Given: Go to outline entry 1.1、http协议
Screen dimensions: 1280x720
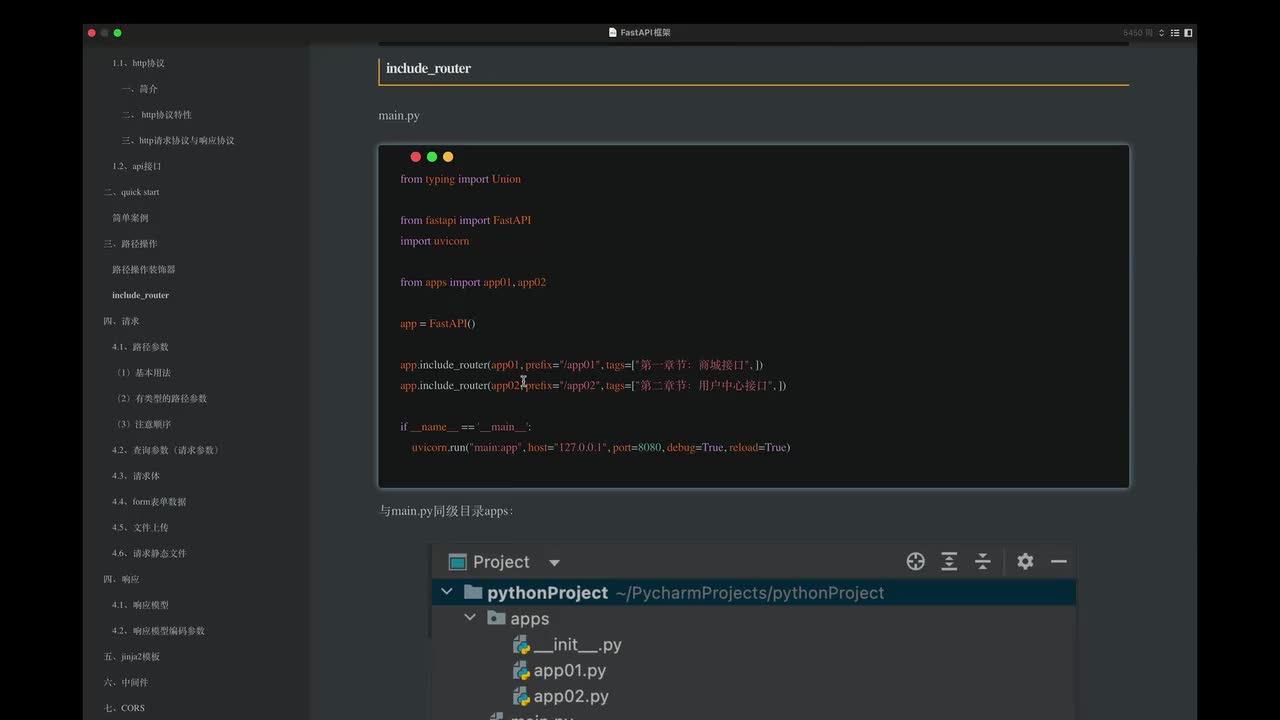Looking at the screenshot, I should pos(138,63).
